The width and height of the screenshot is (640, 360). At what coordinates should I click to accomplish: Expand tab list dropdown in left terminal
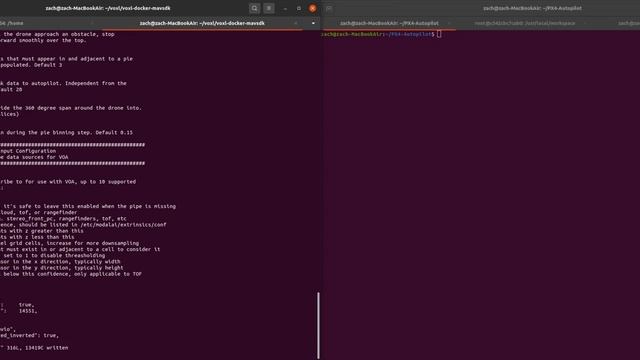(x=313, y=23)
